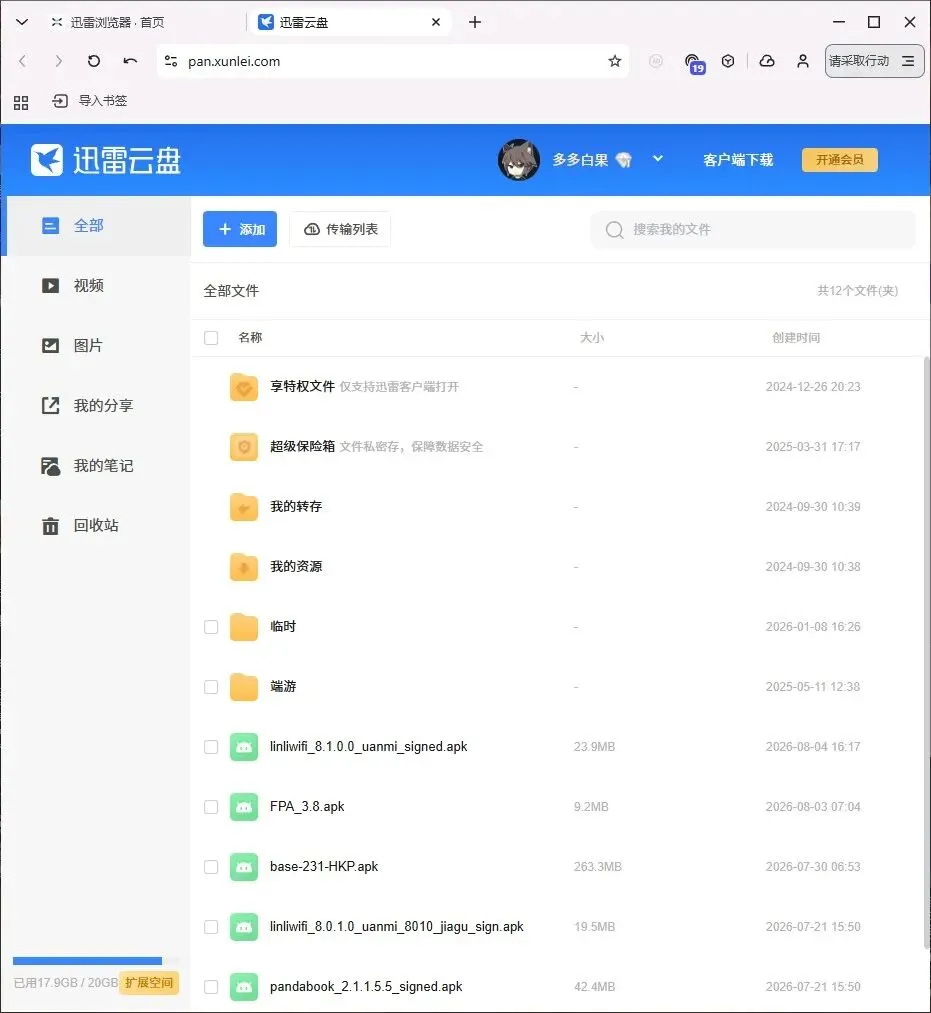The image size is (931, 1013).
Task: Switch to 迅雷云盘 browser tab
Action: click(x=350, y=22)
